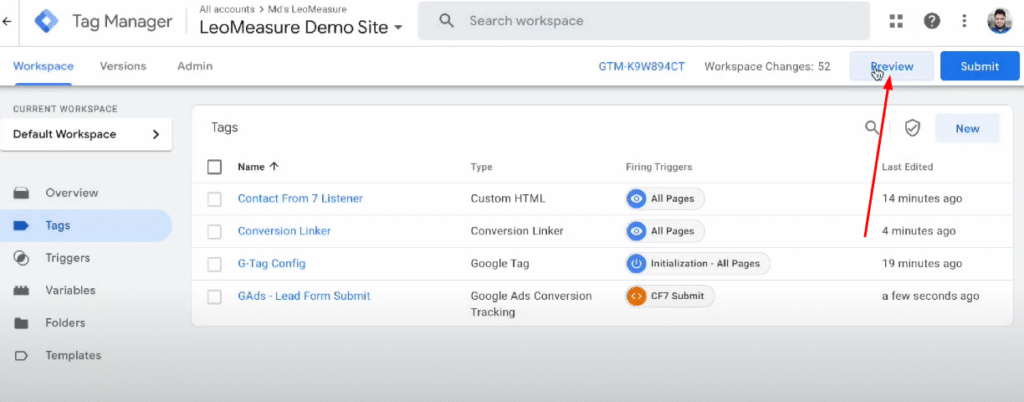Search within the Tags list using the magnifier icon
This screenshot has width=1024, height=402.
(x=872, y=127)
